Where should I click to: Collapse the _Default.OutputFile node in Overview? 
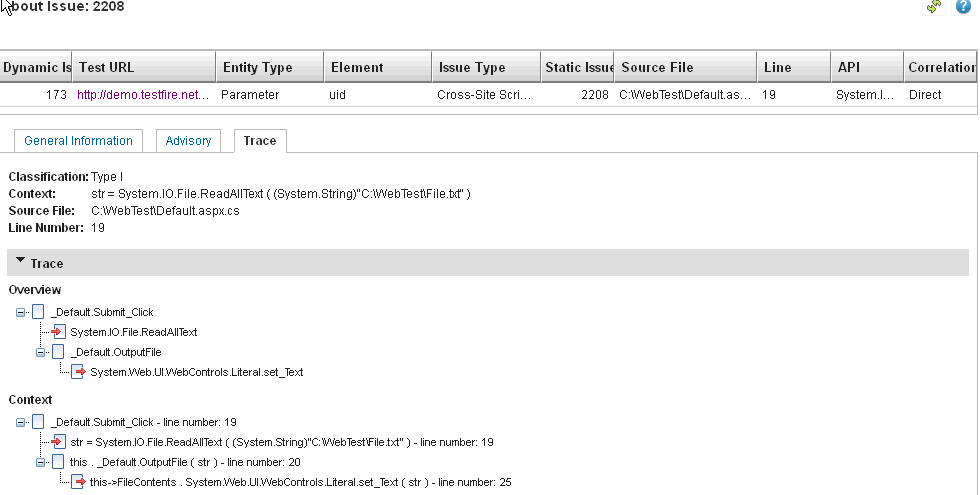pyautogui.click(x=41, y=352)
